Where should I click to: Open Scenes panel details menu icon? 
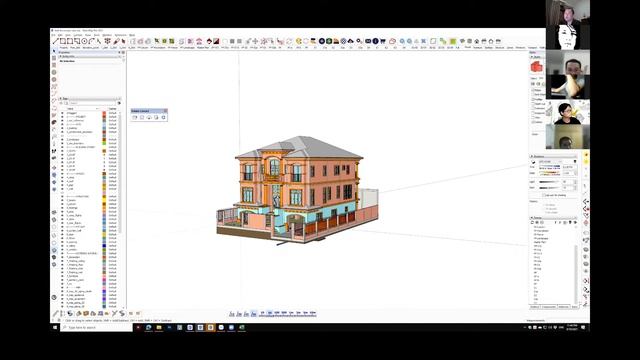point(575,222)
